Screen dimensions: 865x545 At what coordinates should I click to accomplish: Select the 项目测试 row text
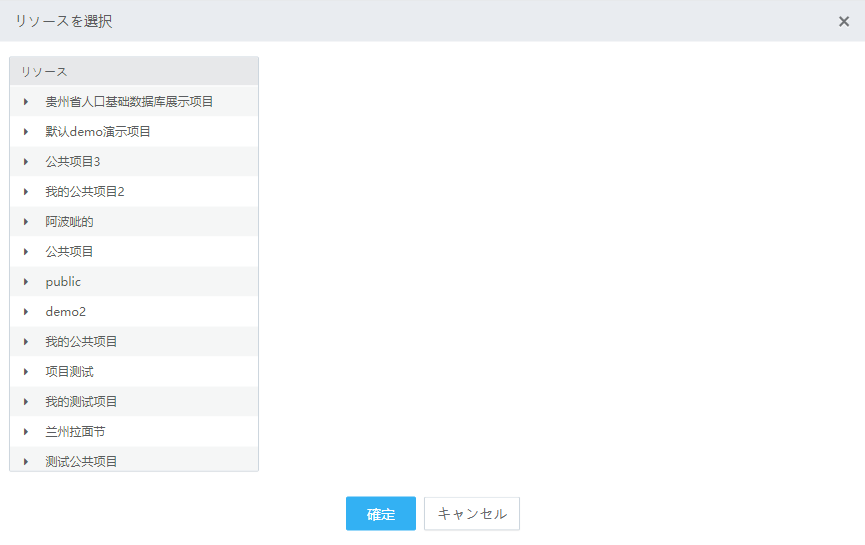point(70,372)
